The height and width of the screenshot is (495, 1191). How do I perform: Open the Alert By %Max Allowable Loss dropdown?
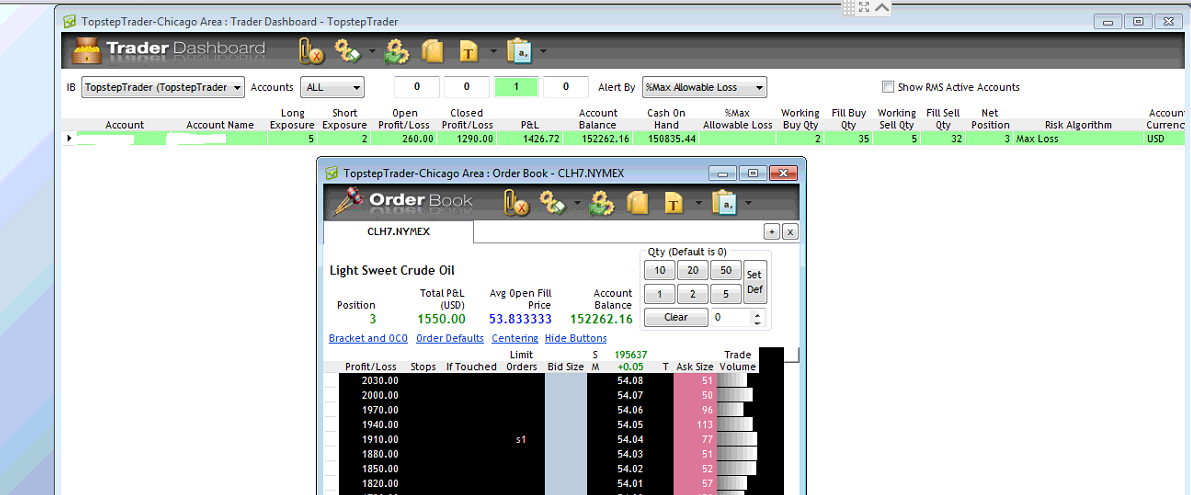click(704, 87)
